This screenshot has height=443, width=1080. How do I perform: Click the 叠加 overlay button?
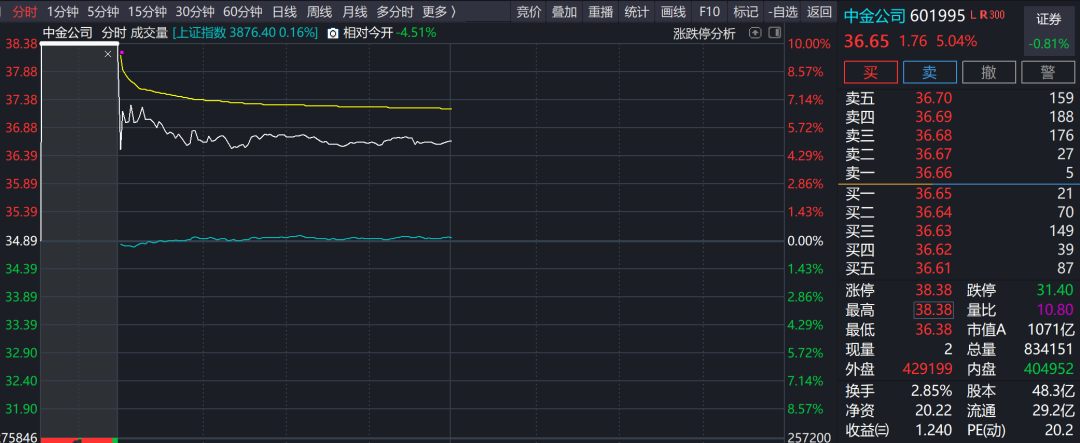point(565,12)
